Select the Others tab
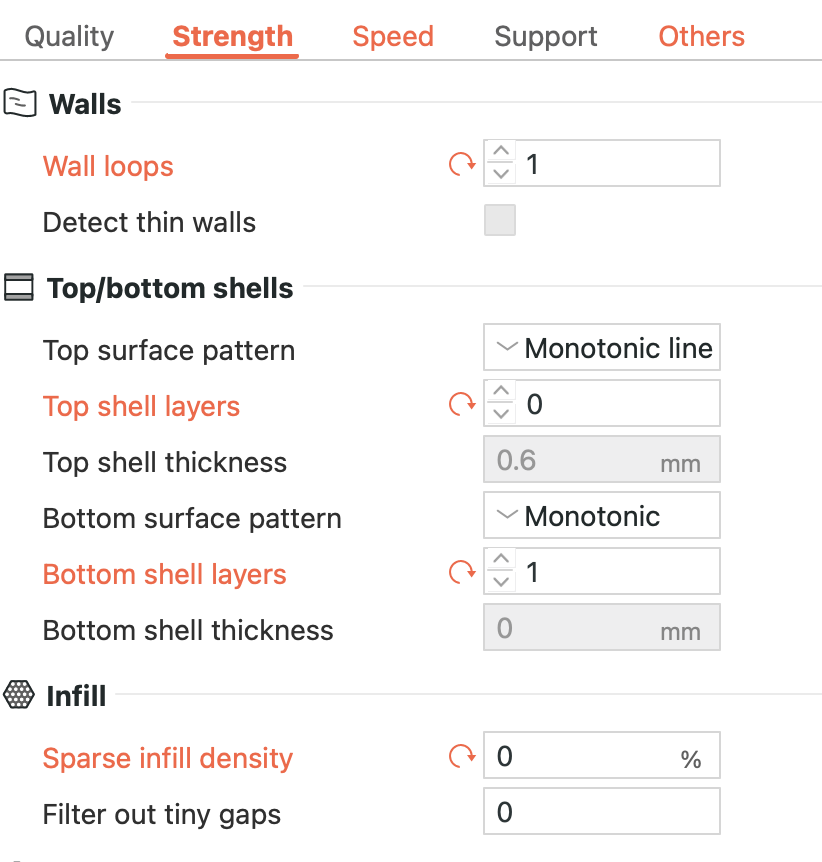The height and width of the screenshot is (862, 822). pos(701,37)
